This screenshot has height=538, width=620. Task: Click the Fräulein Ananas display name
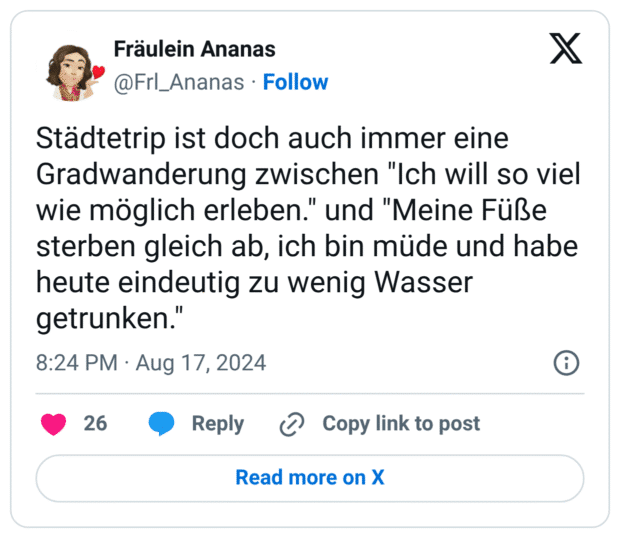[x=195, y=49]
